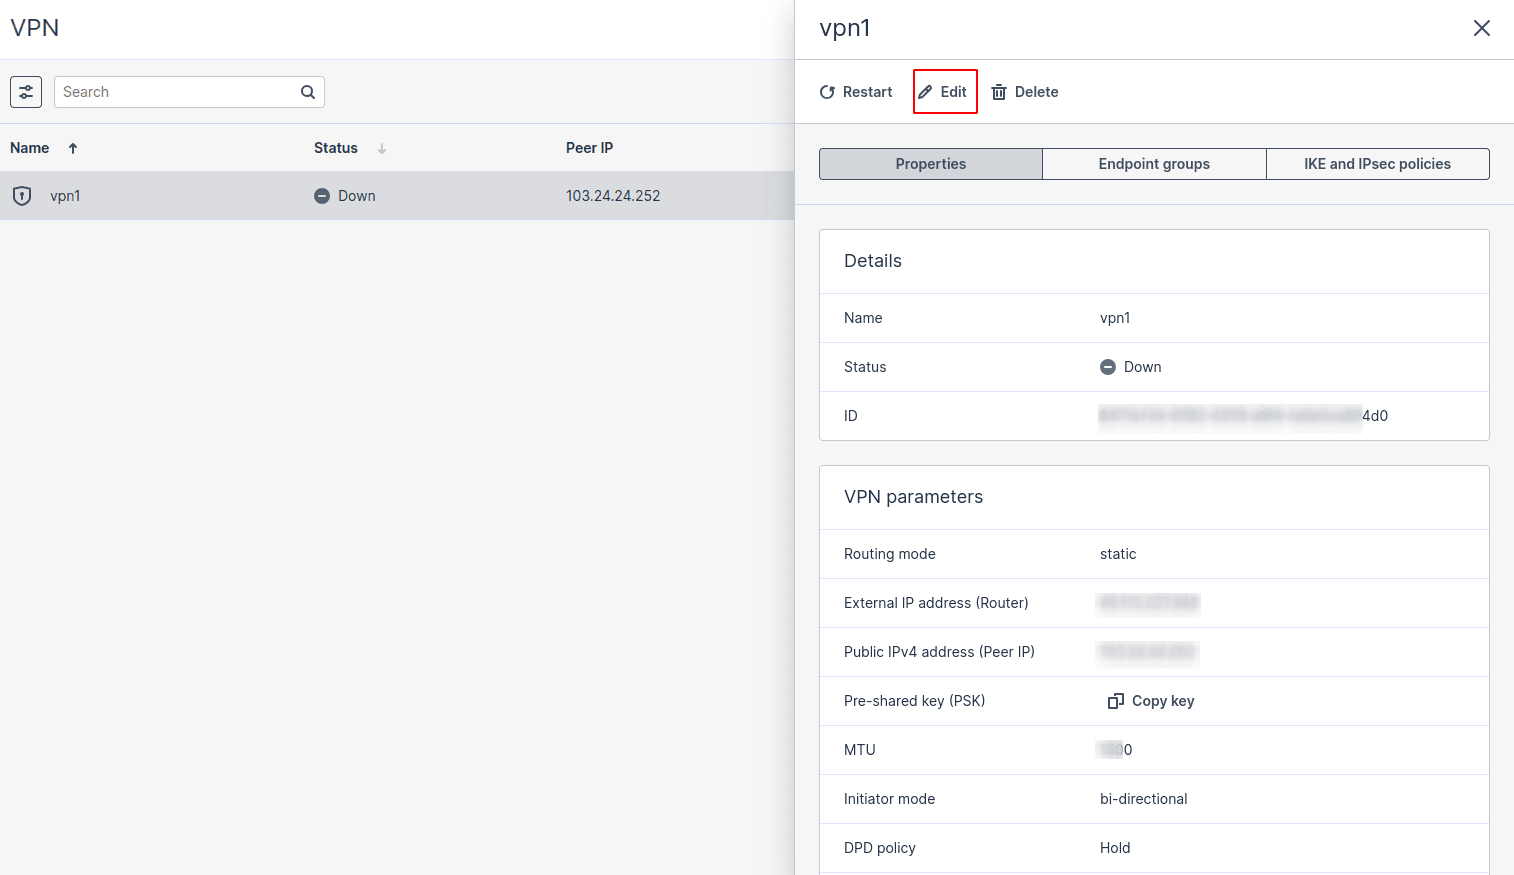Image resolution: width=1514 pixels, height=875 pixels.
Task: Click the Down status icon in Details
Action: pos(1108,367)
